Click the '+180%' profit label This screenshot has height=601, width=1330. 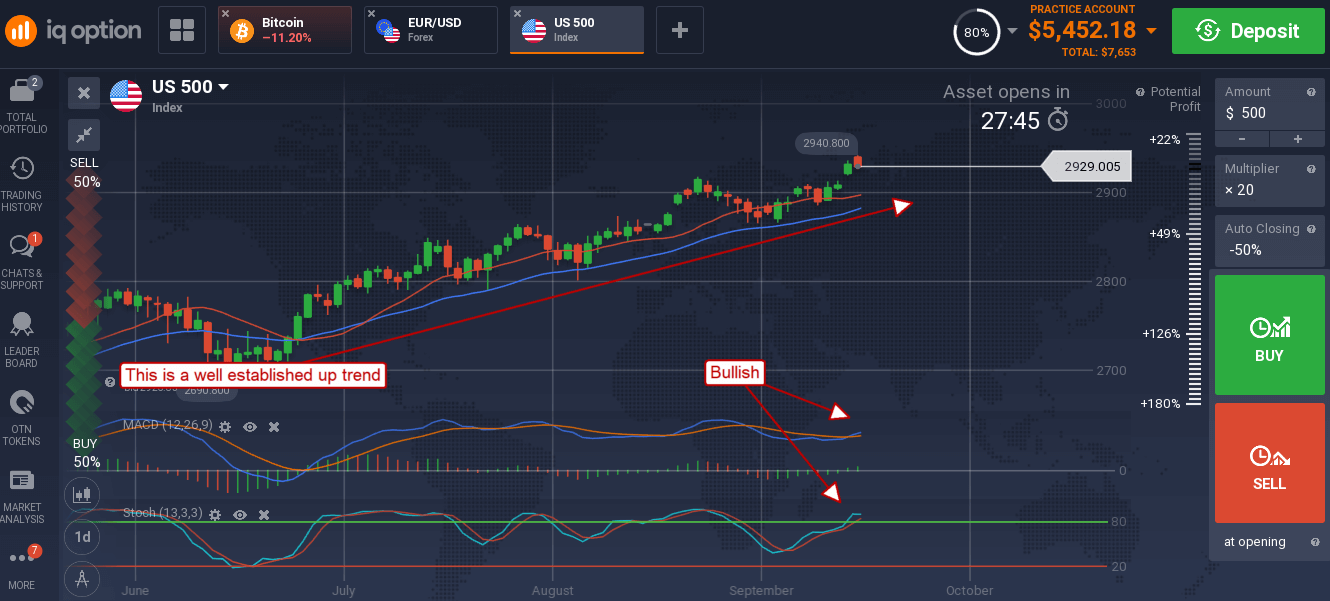pyautogui.click(x=1160, y=403)
